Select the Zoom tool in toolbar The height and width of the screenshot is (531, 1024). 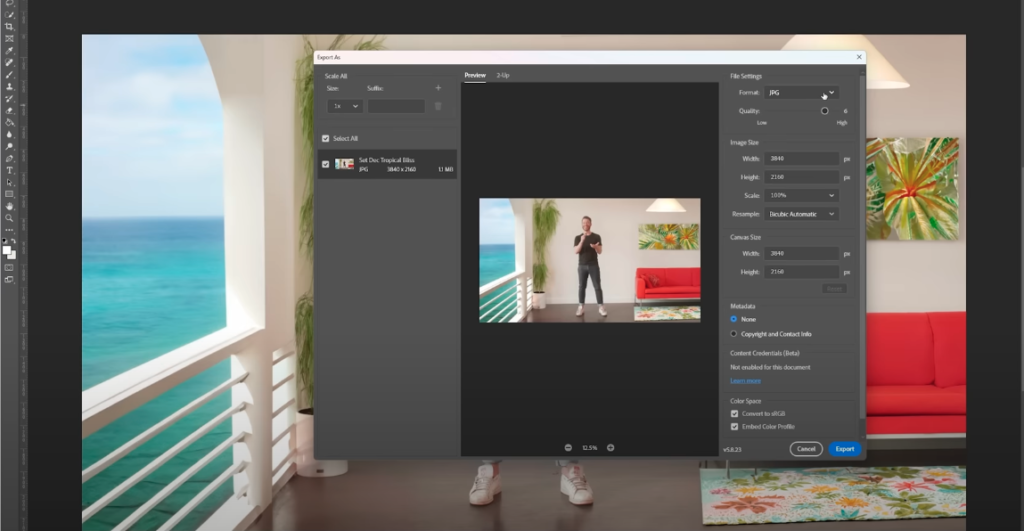coord(9,217)
